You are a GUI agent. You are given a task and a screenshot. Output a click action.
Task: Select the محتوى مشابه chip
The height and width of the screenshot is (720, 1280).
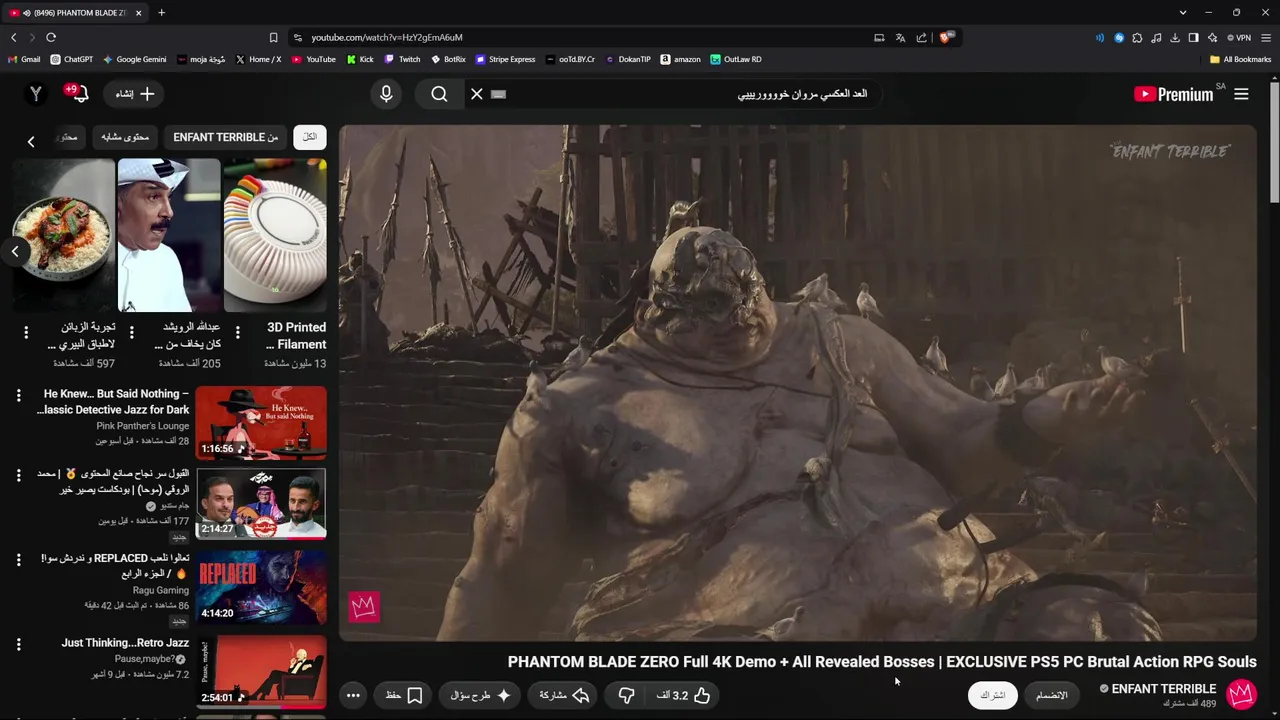pos(125,137)
